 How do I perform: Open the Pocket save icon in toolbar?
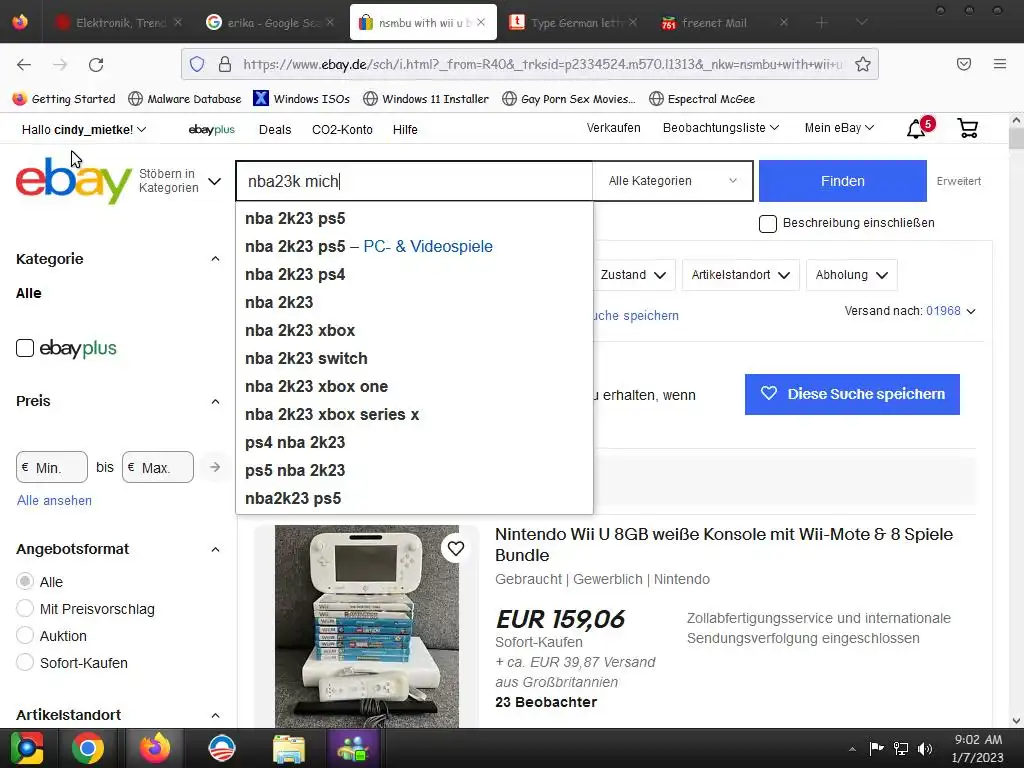[963, 64]
